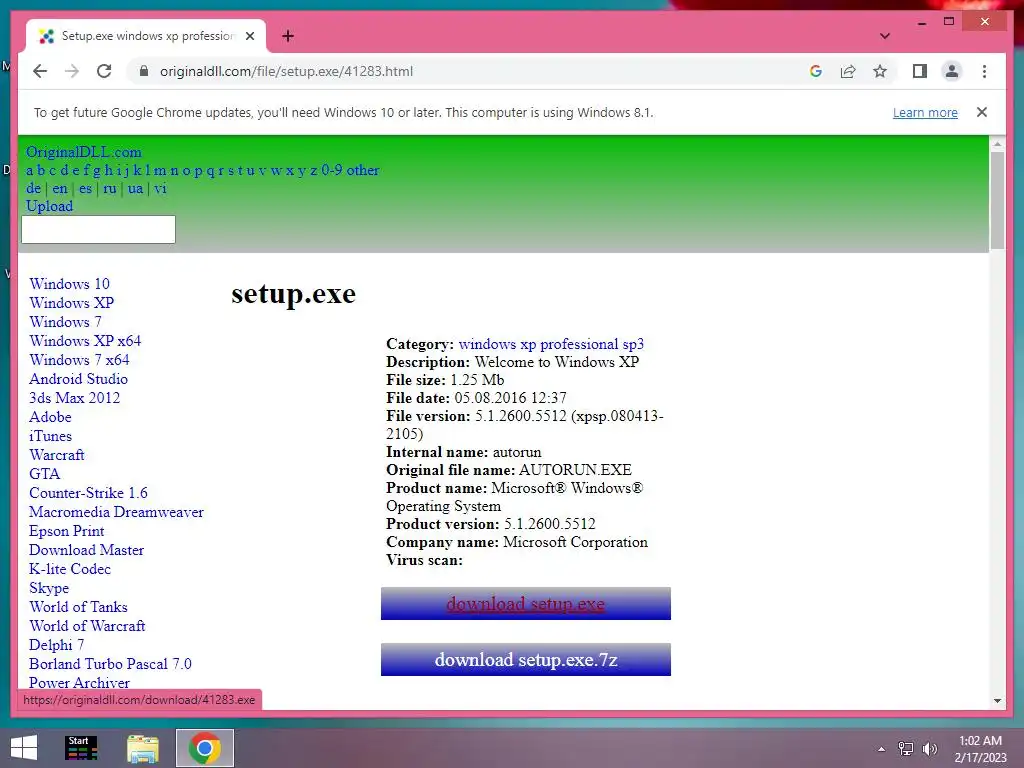Open the 'other' index link
The width and height of the screenshot is (1024, 768).
pyautogui.click(x=362, y=170)
